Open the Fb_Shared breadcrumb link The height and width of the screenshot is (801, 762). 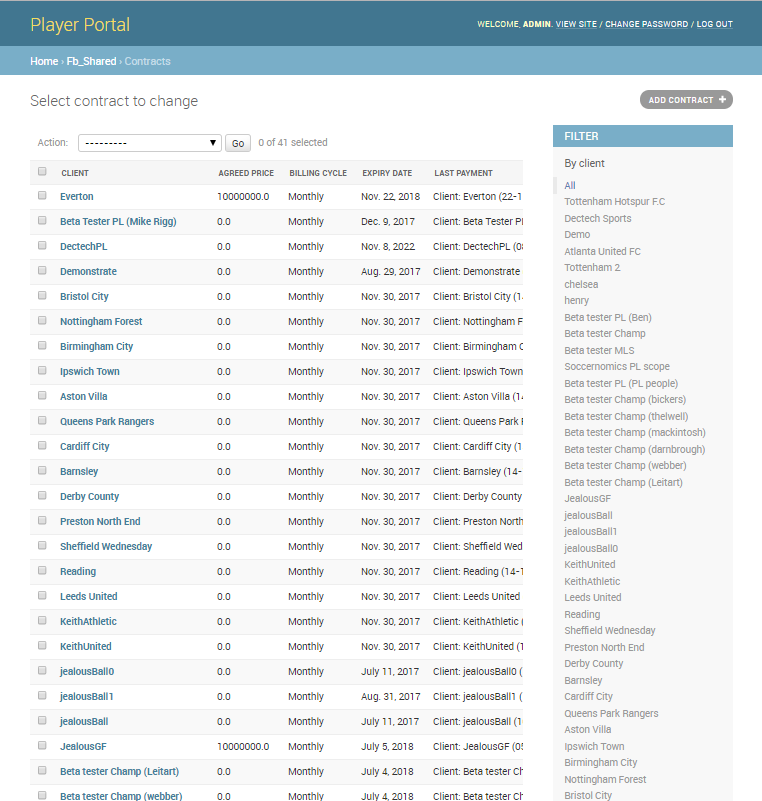pyautogui.click(x=91, y=61)
